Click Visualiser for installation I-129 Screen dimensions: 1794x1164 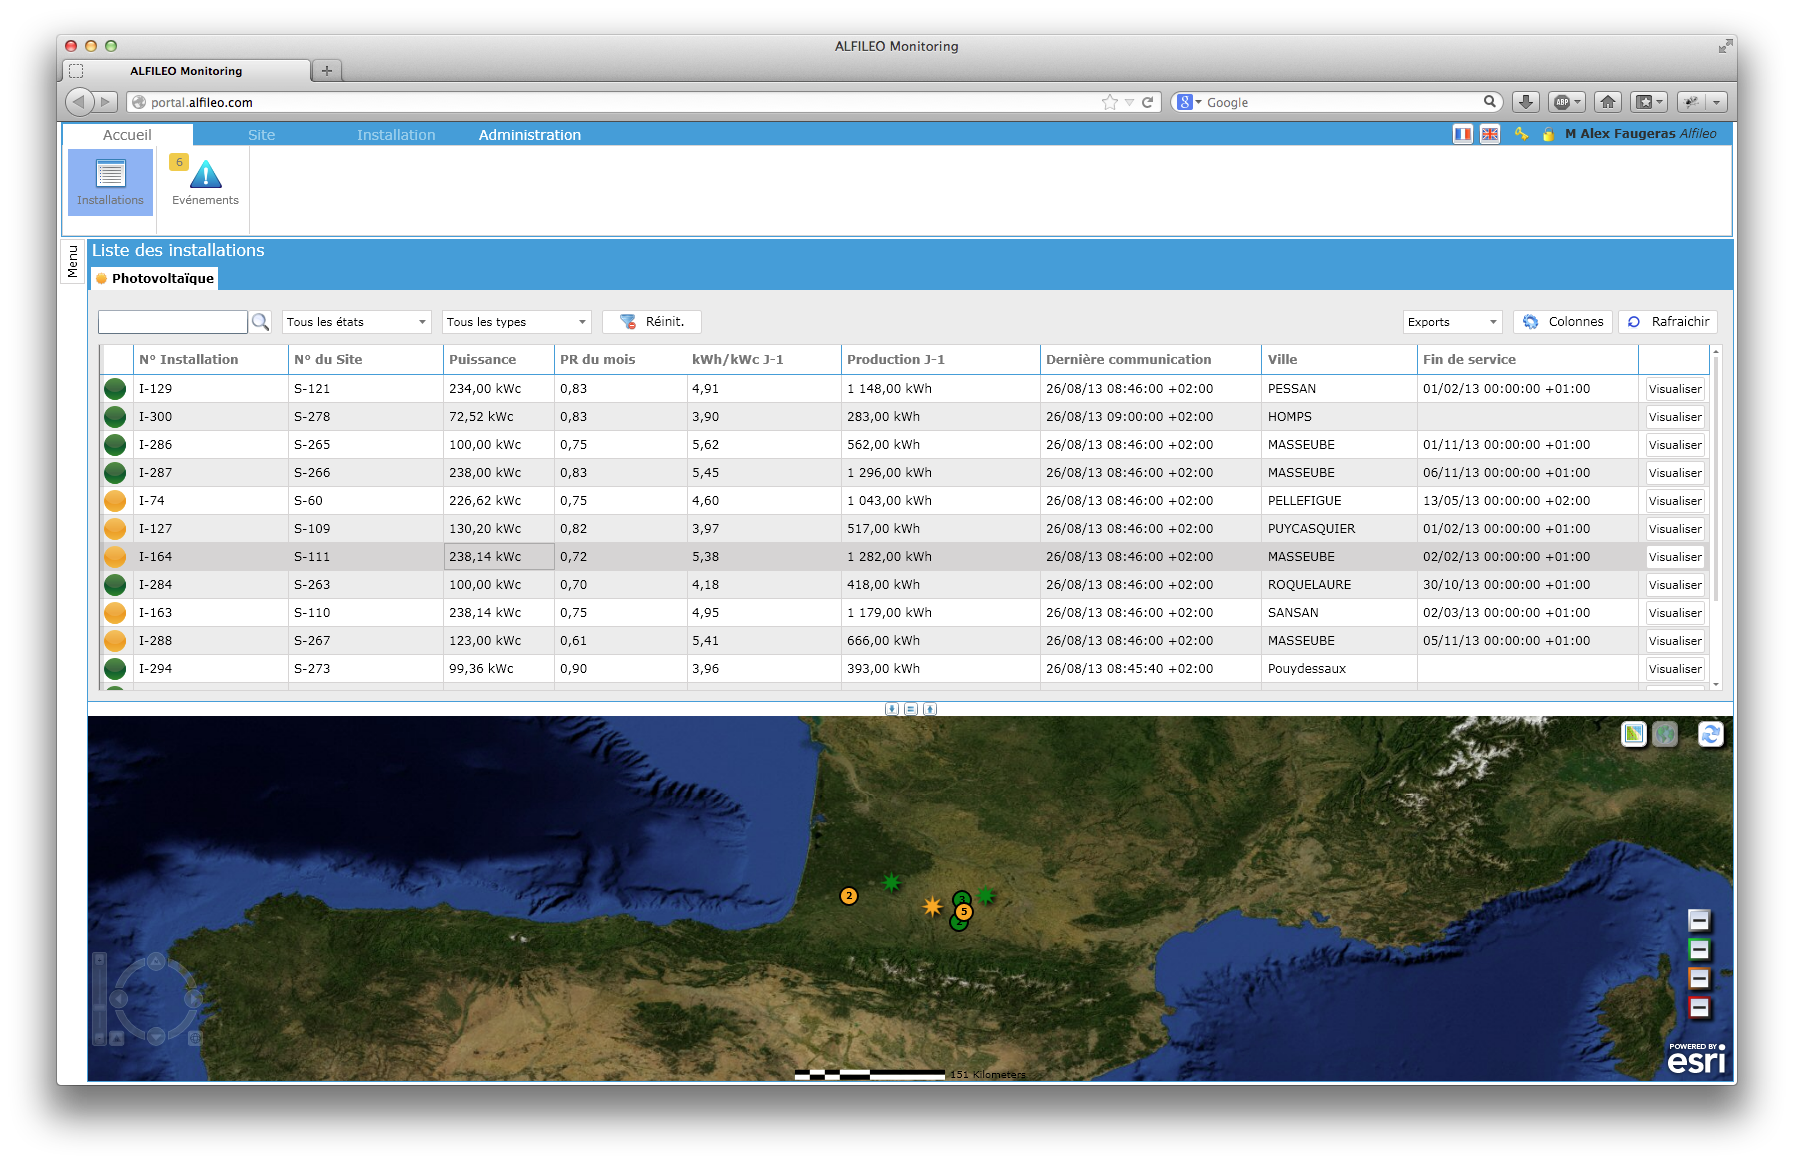click(x=1675, y=389)
